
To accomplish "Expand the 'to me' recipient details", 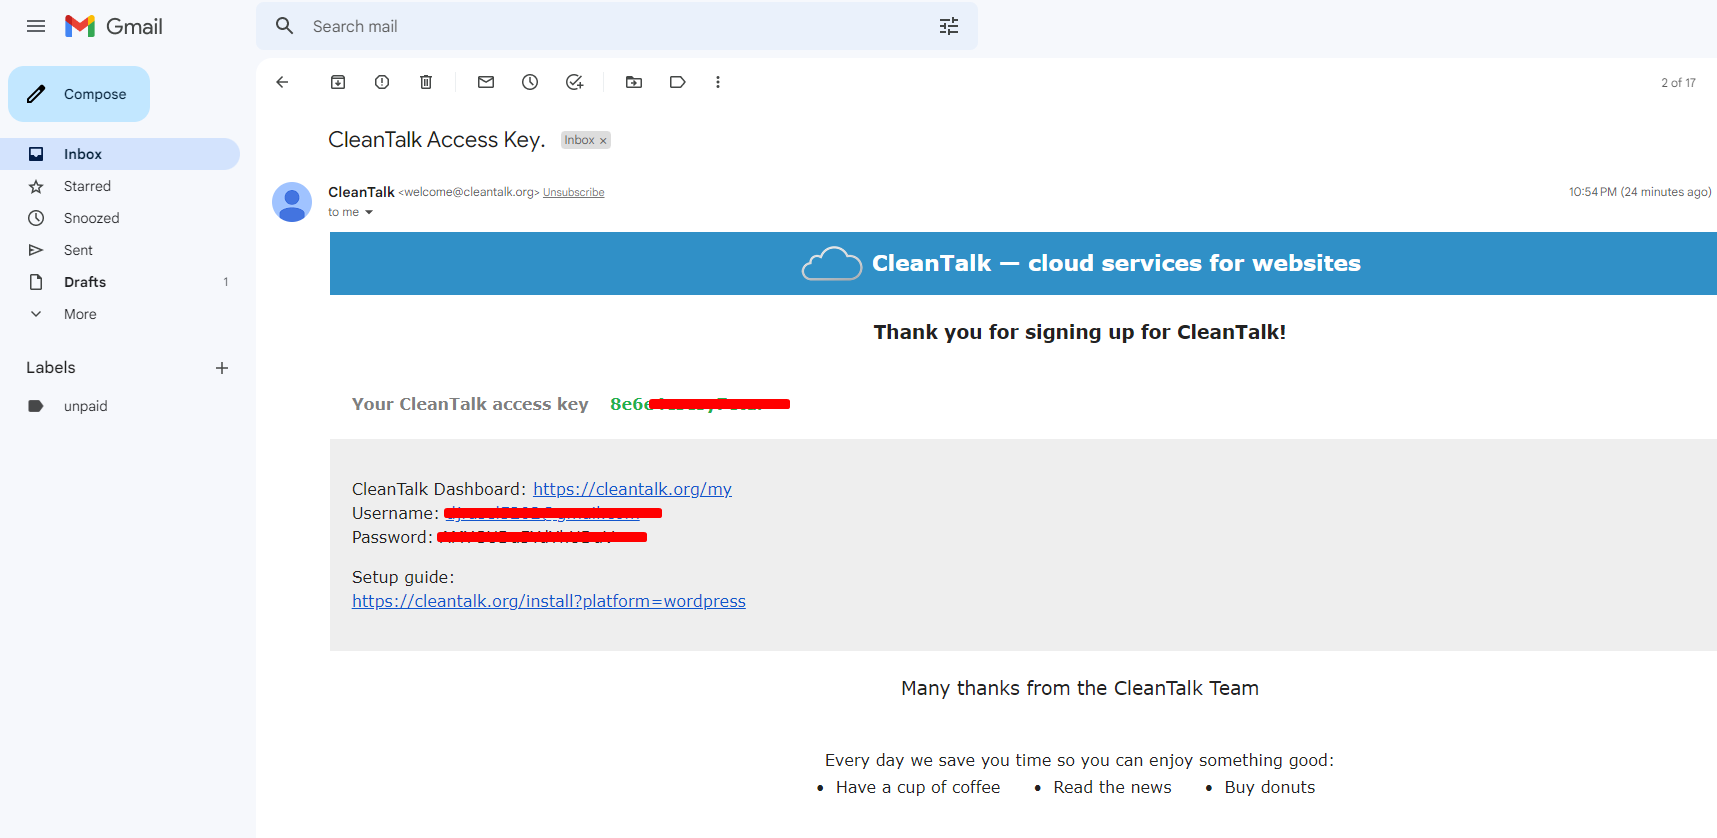I will [x=369, y=212].
